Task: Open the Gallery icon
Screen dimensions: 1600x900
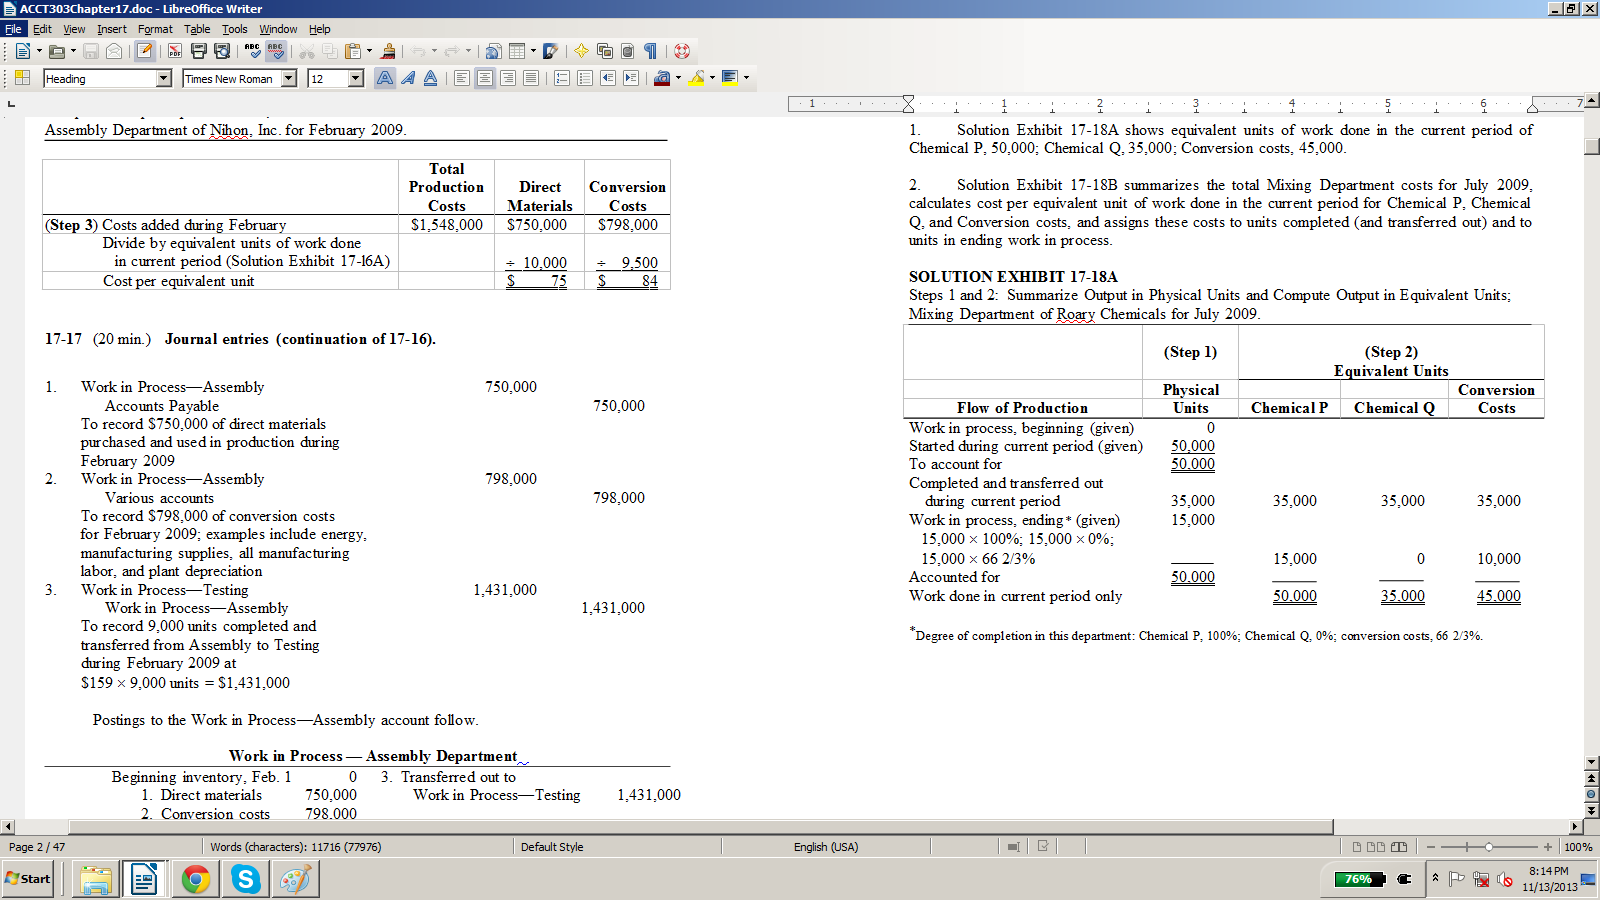Action: click(x=605, y=51)
